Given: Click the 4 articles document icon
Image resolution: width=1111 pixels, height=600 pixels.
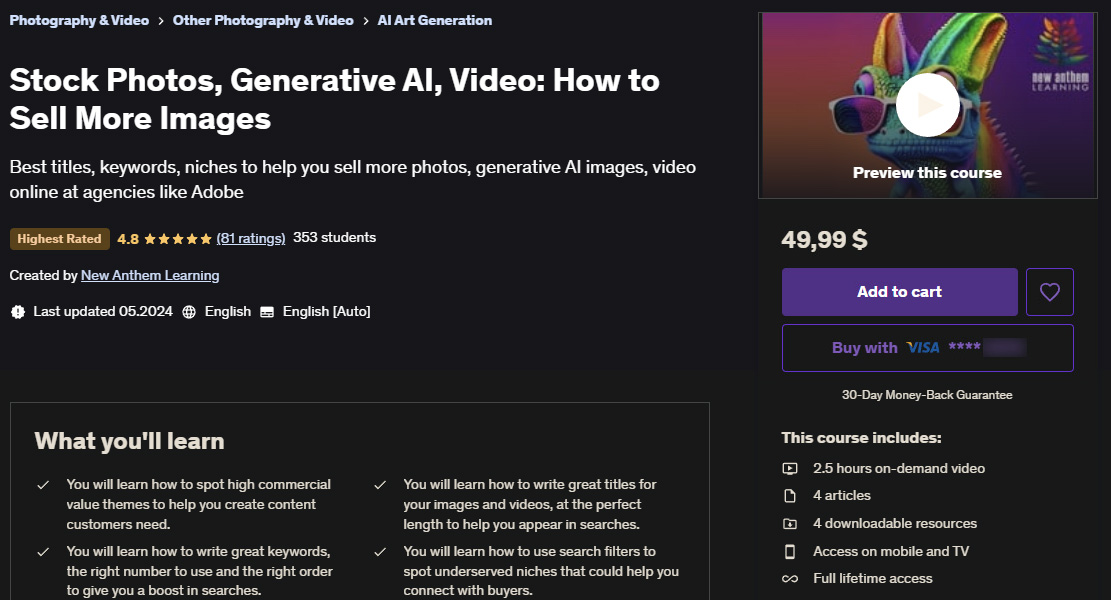Looking at the screenshot, I should (x=789, y=495).
